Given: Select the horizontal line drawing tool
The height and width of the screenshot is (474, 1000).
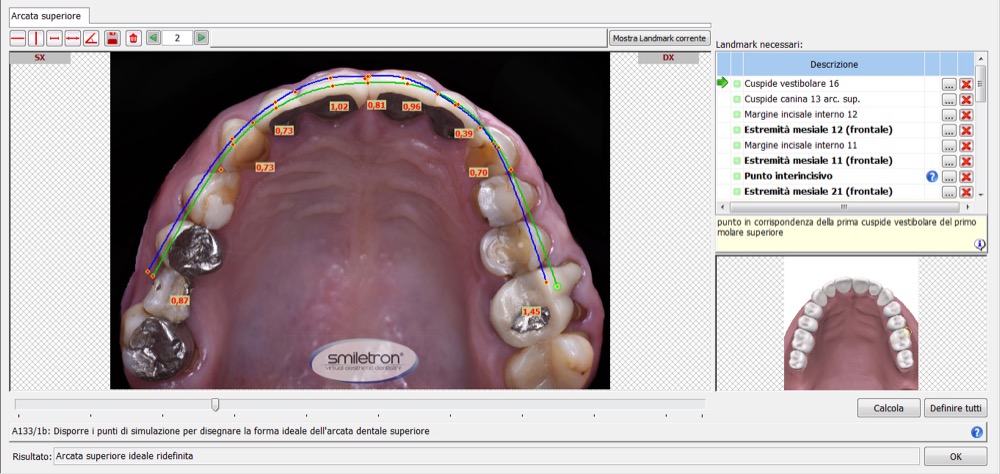Looking at the screenshot, I should [x=18, y=38].
